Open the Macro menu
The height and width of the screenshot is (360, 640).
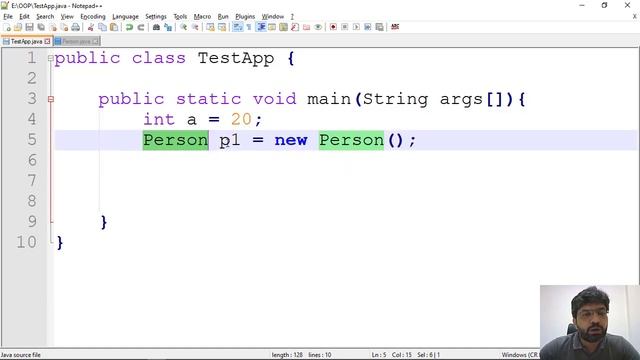(202, 17)
